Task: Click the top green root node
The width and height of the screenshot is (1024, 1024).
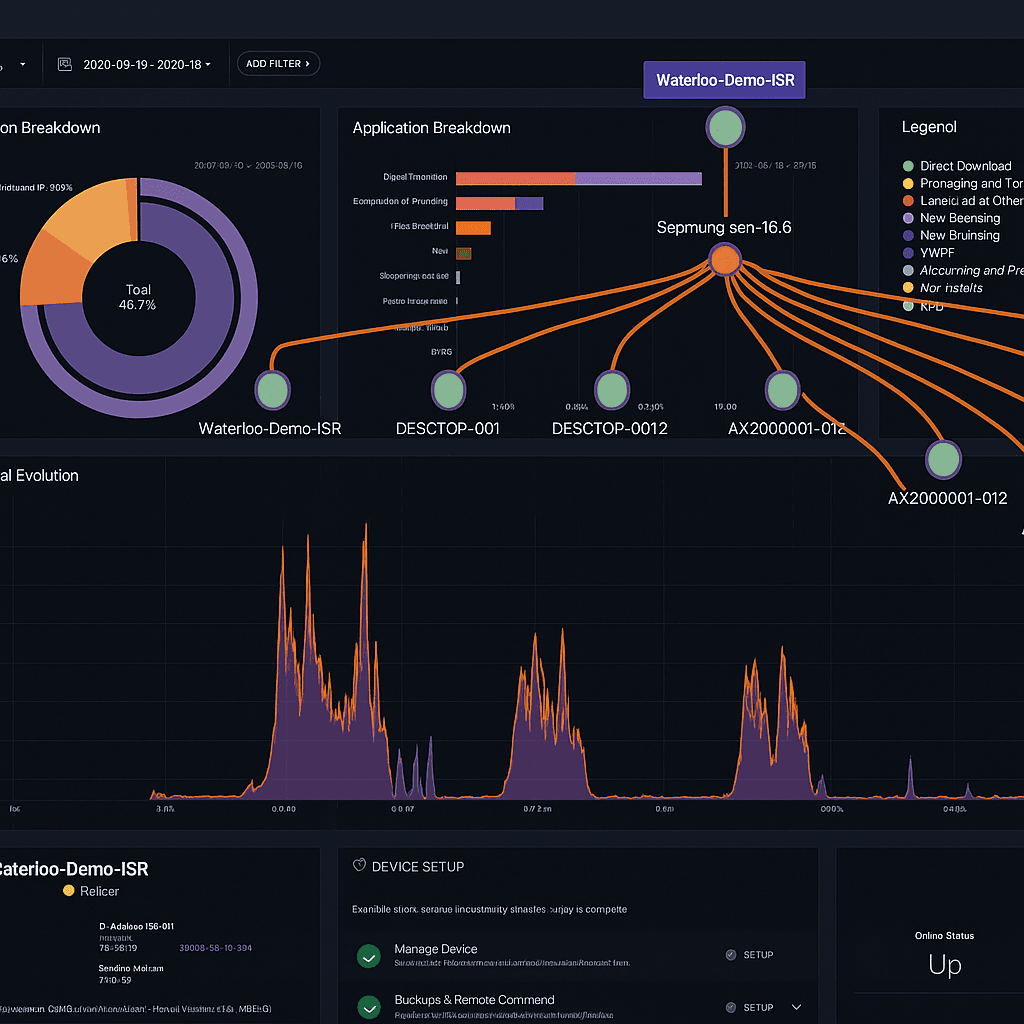Action: click(725, 127)
